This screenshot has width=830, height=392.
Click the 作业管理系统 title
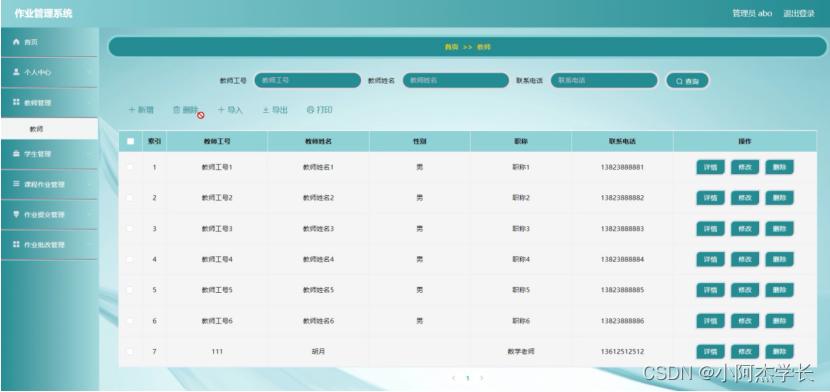tap(43, 13)
